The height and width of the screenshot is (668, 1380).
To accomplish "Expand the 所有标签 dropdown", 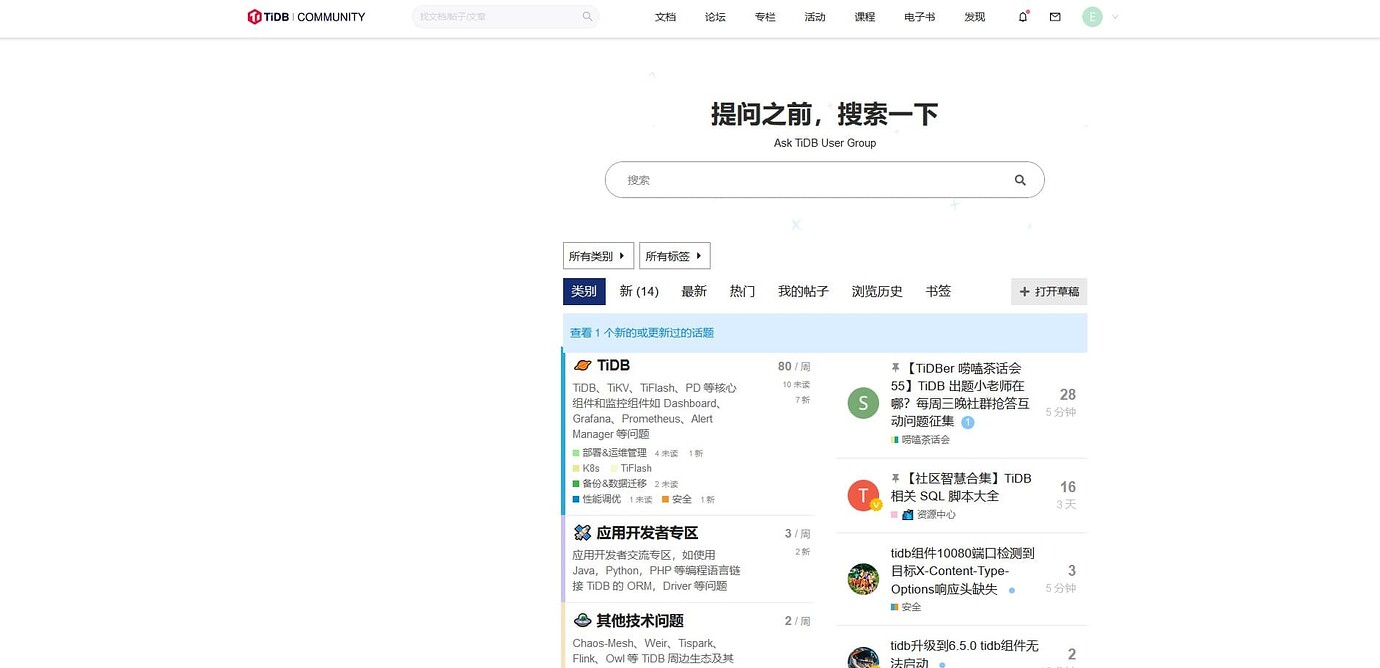I will (675, 256).
